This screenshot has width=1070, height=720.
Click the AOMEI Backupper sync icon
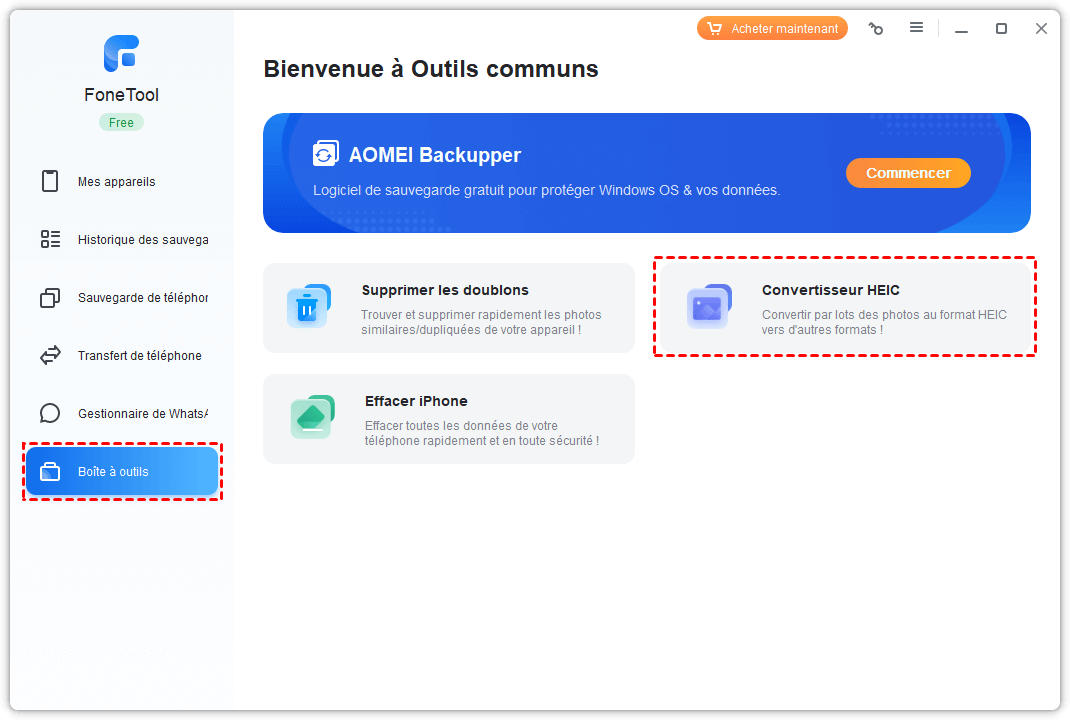pyautogui.click(x=325, y=154)
